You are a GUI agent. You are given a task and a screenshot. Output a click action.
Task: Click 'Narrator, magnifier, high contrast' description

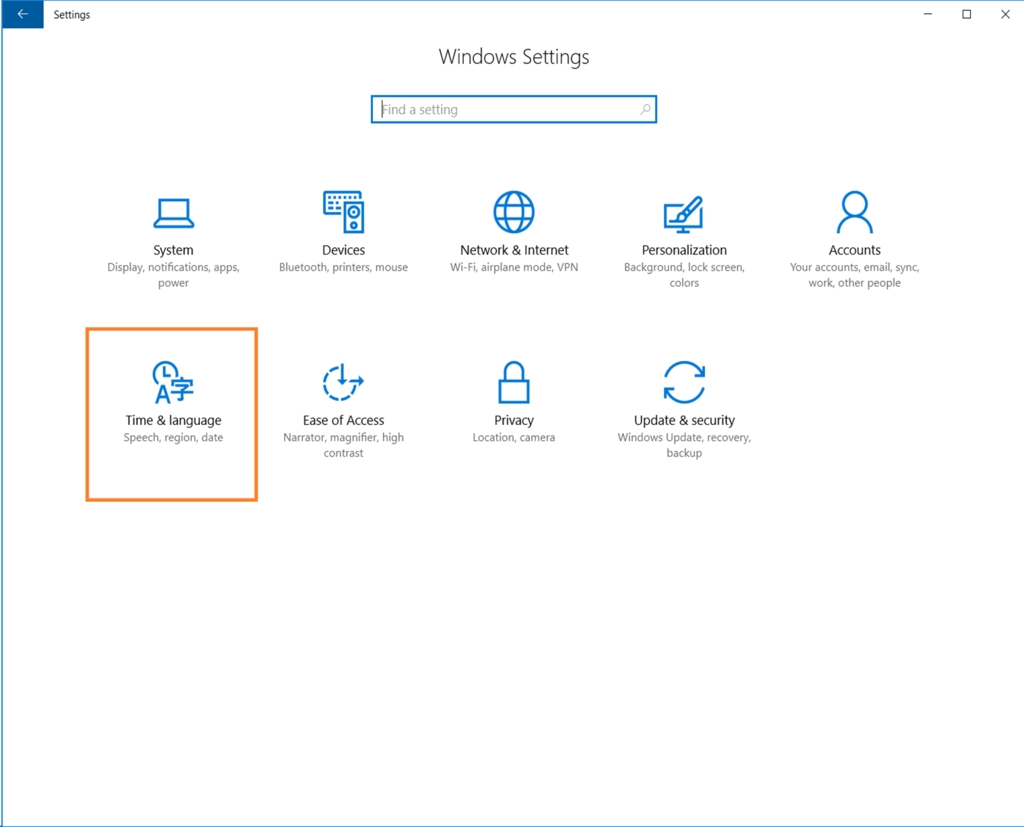[x=344, y=445]
